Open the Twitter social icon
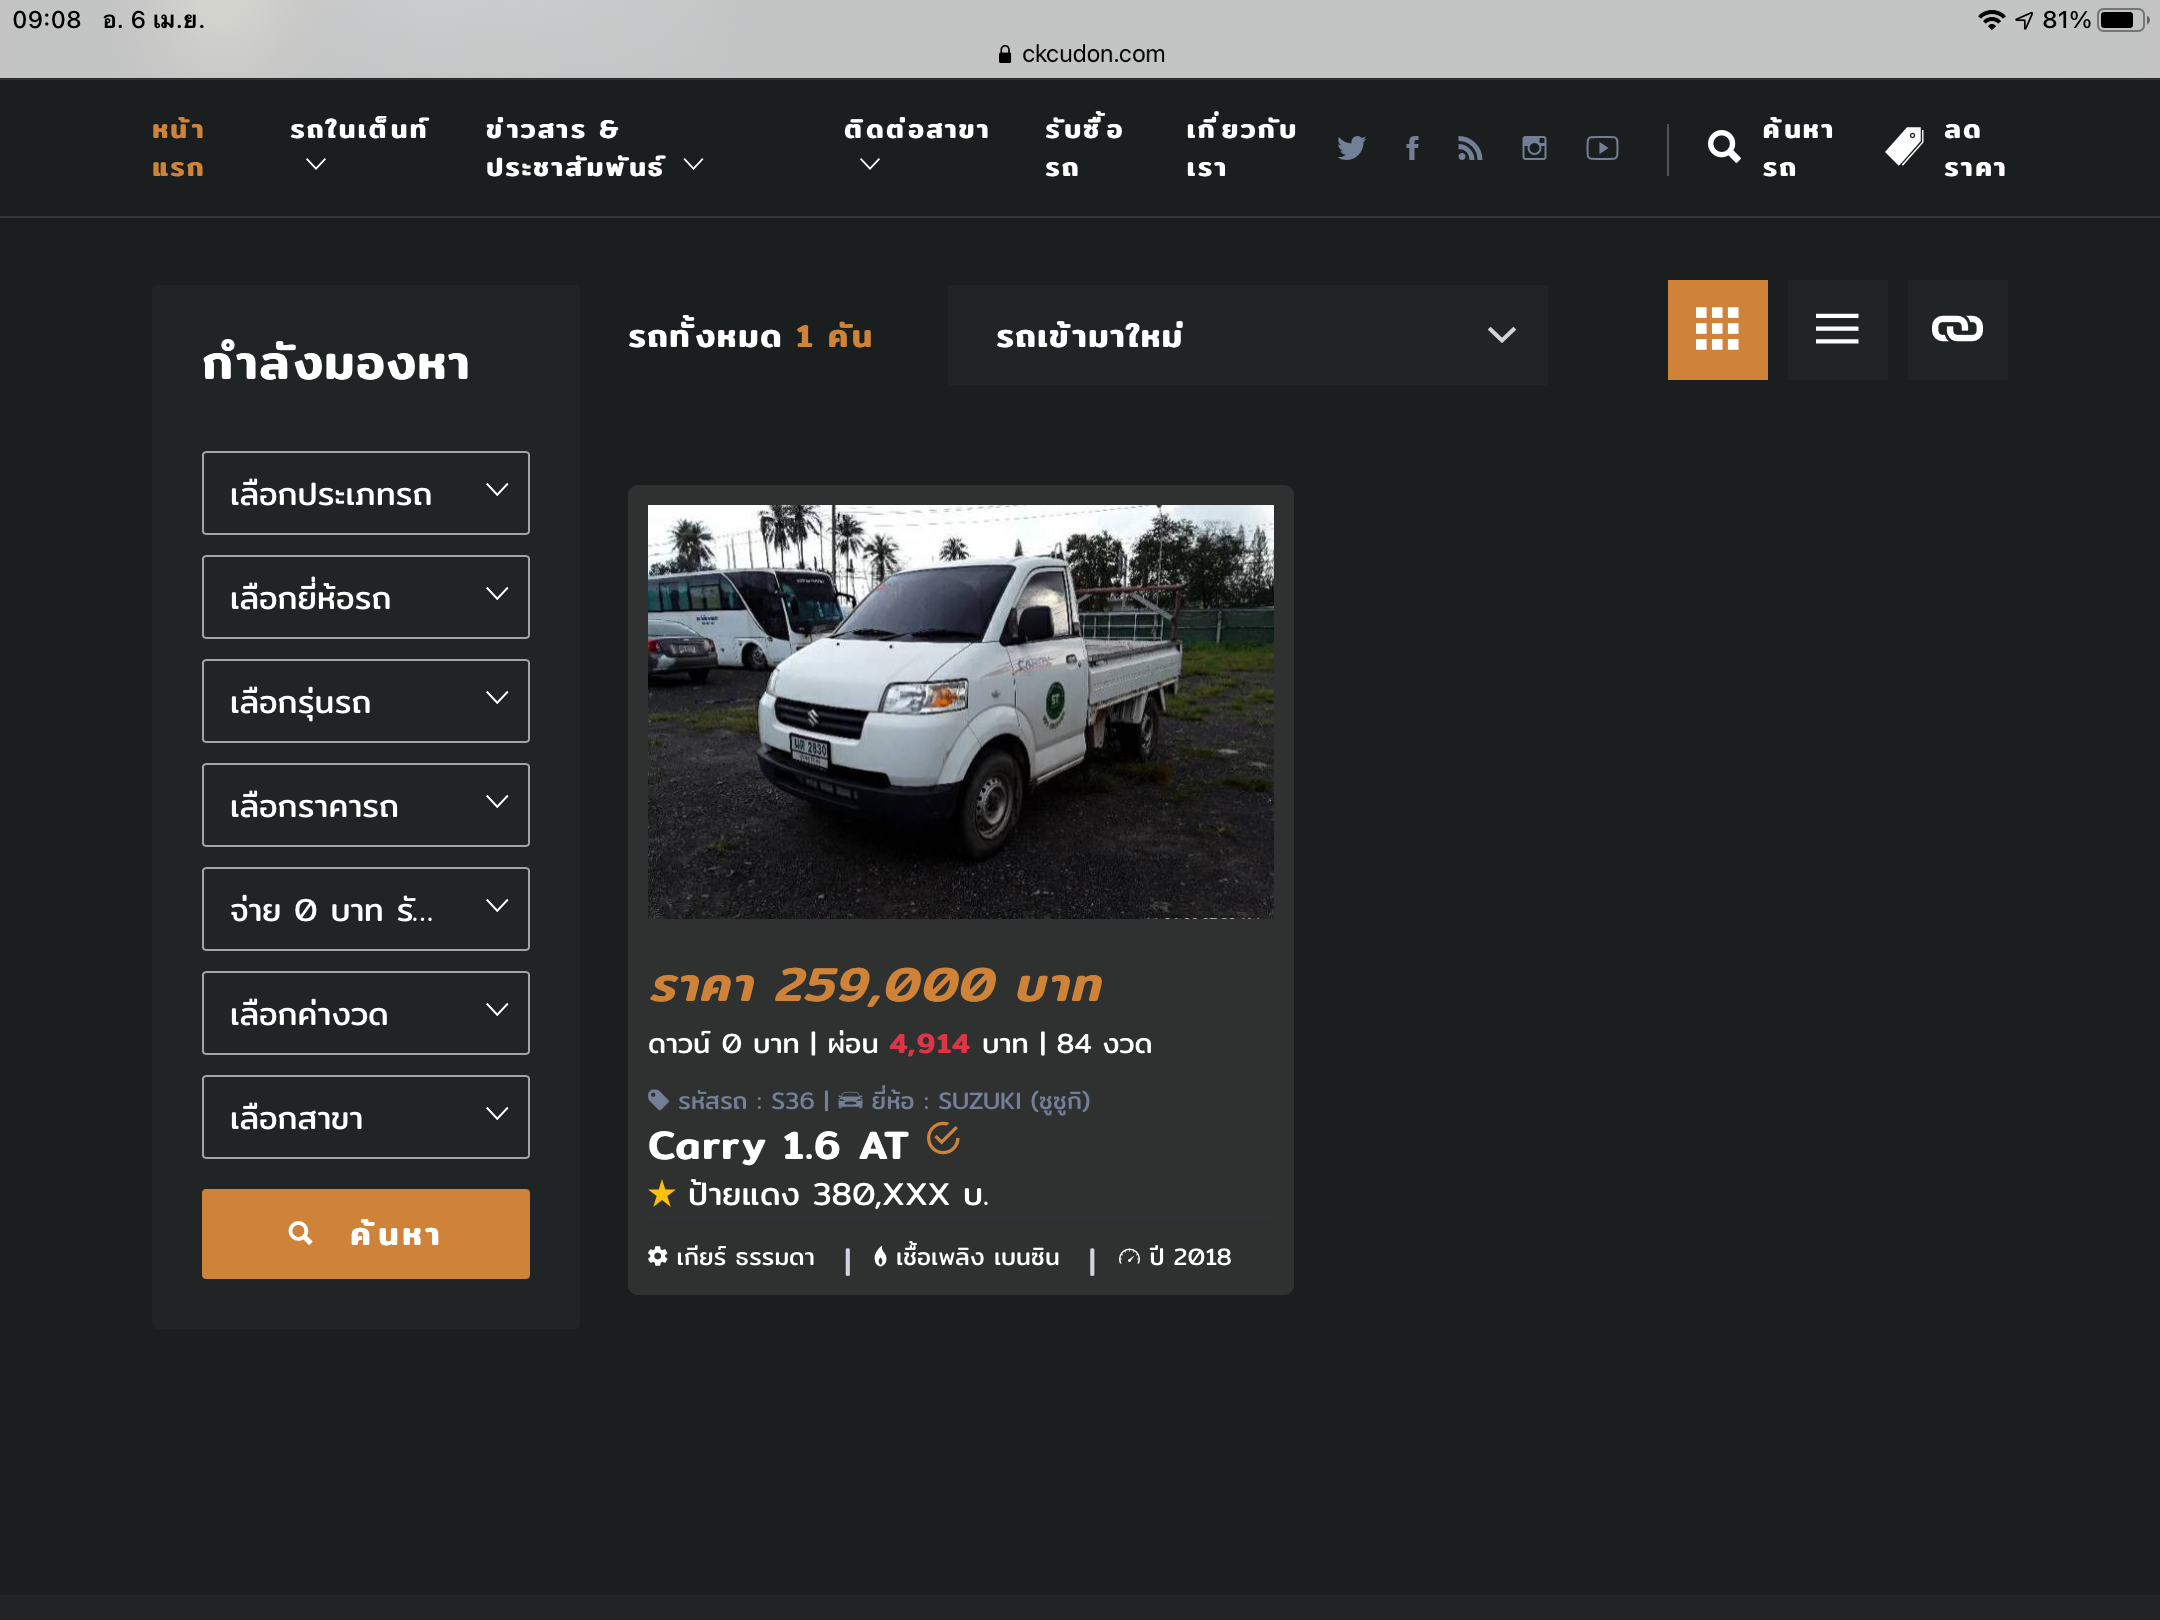Viewport: 2160px width, 1620px height. tap(1351, 148)
